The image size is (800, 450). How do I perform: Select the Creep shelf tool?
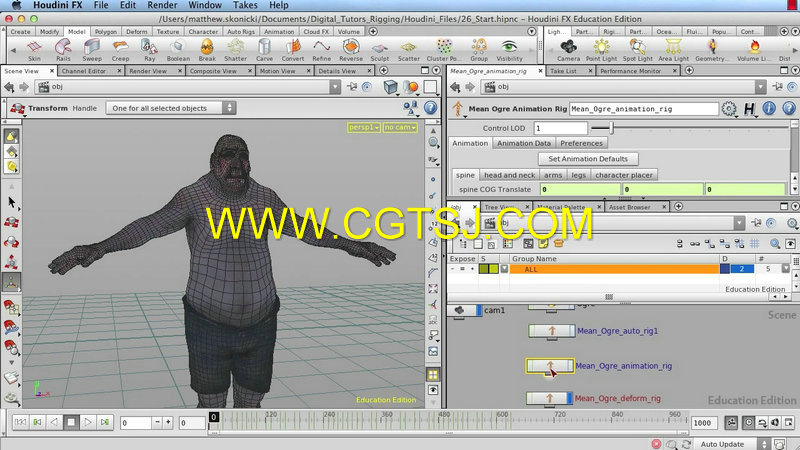[120, 51]
